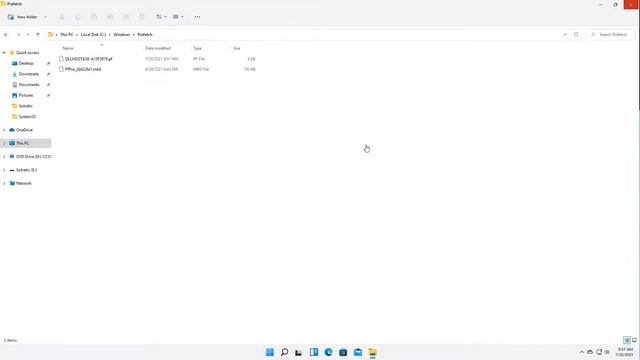Open the Sort options dropdown
This screenshot has width=640, height=360.
click(161, 17)
